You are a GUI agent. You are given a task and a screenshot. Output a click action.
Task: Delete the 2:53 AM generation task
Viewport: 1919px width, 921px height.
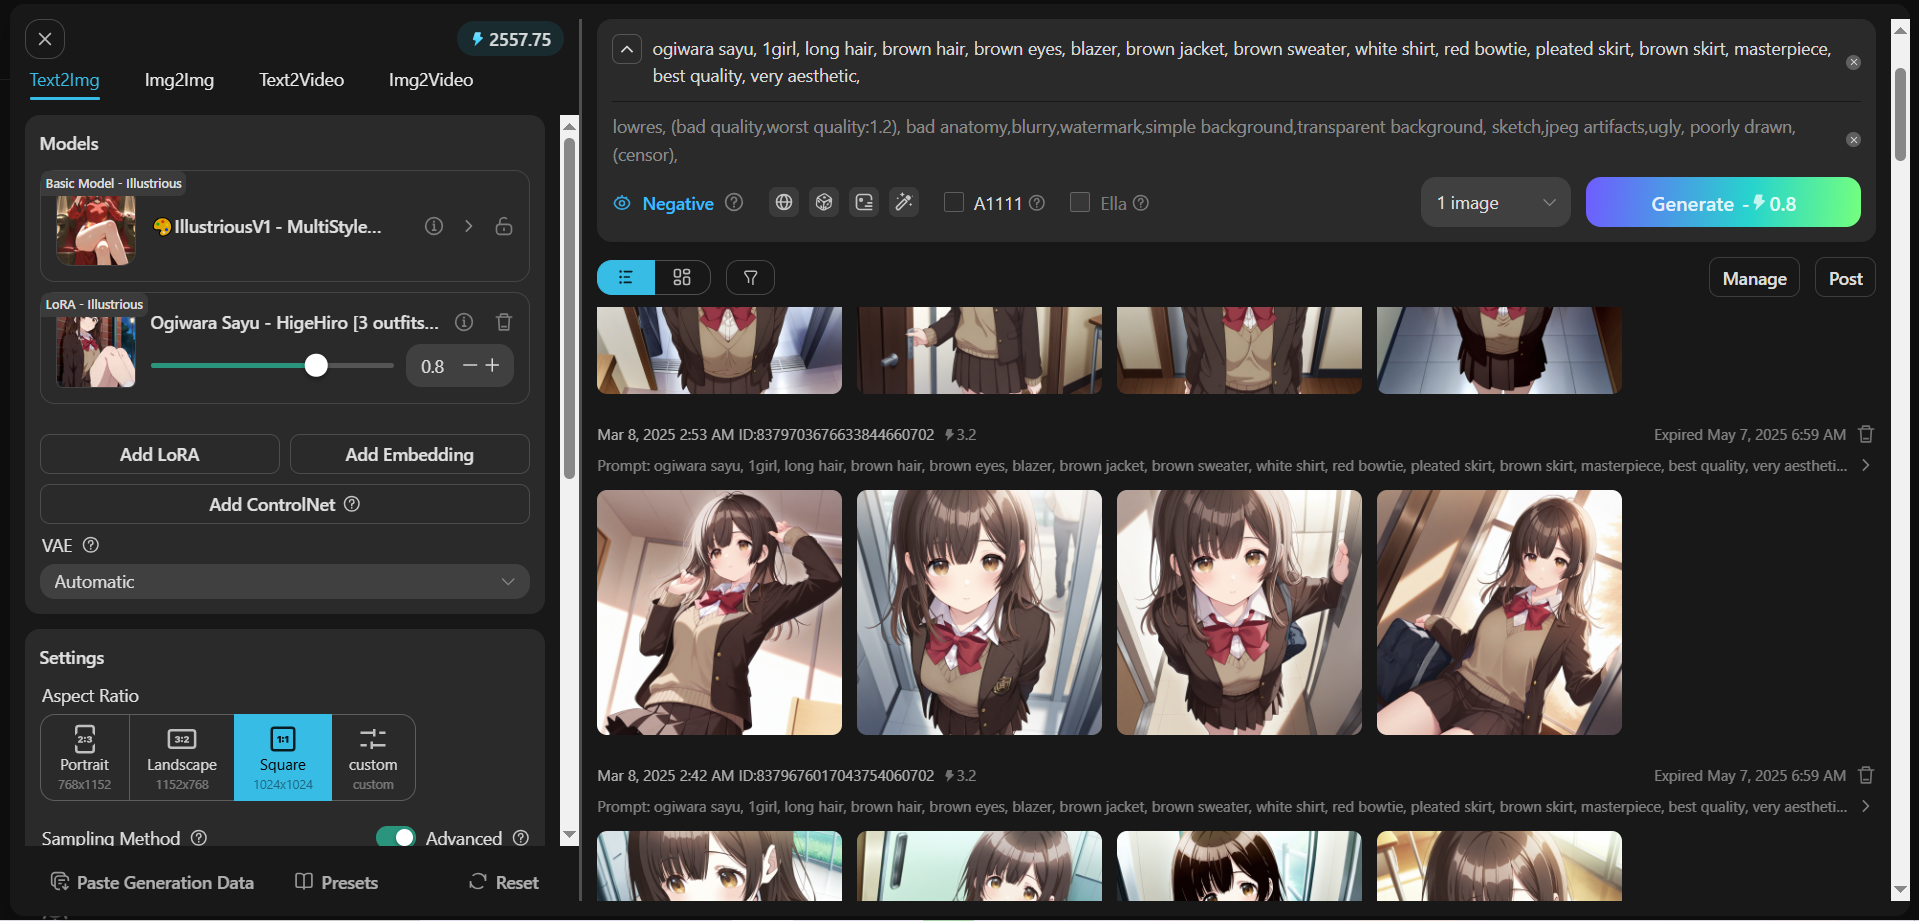[x=1866, y=434]
